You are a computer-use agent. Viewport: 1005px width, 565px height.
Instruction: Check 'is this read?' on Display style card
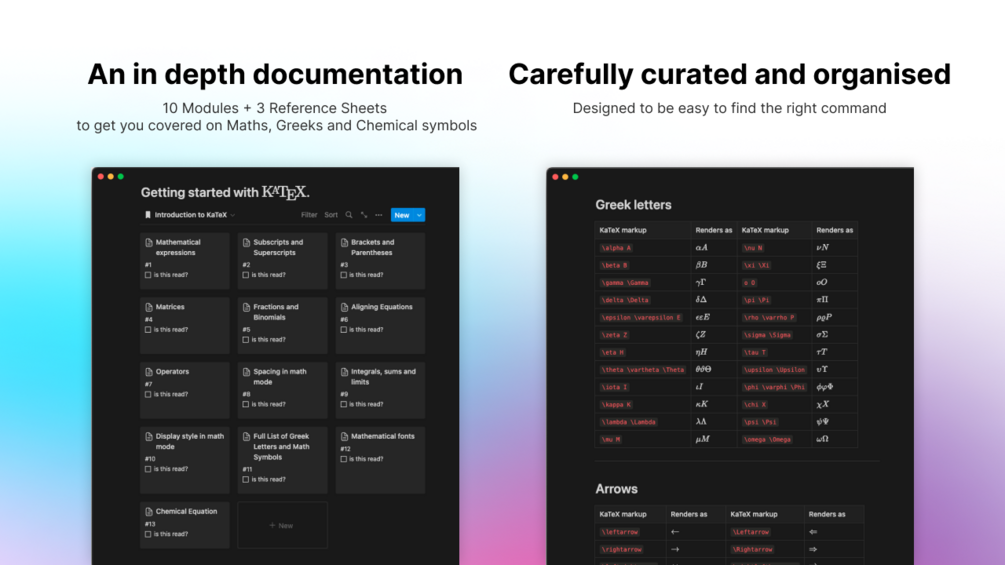pyautogui.click(x=148, y=470)
